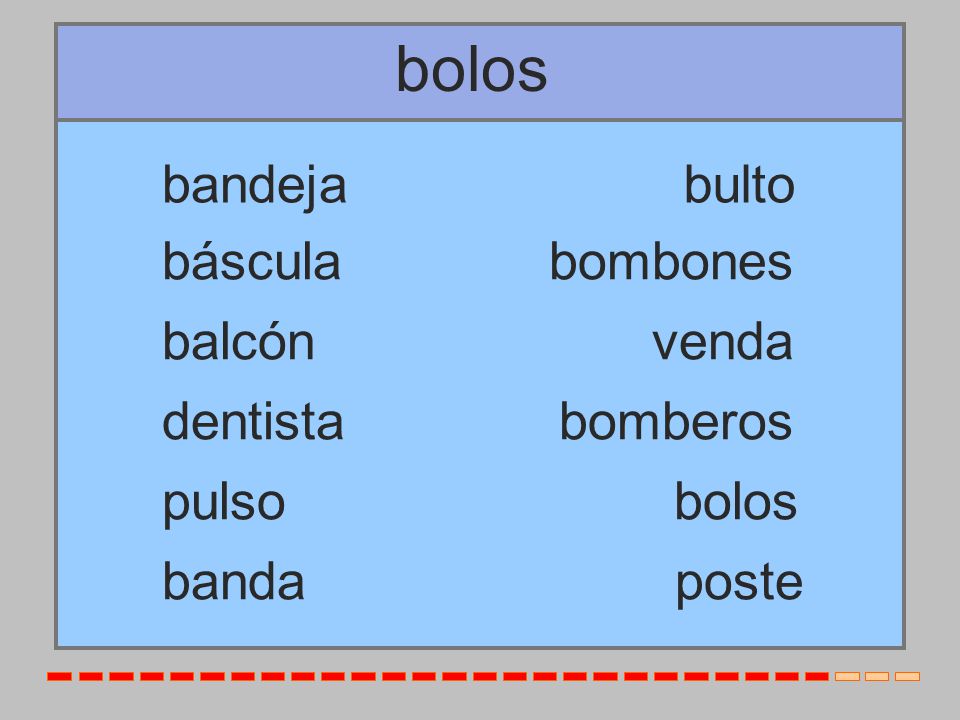The image size is (960, 720).
Task: Click the first orange progress segment
Action: [x=847, y=677]
